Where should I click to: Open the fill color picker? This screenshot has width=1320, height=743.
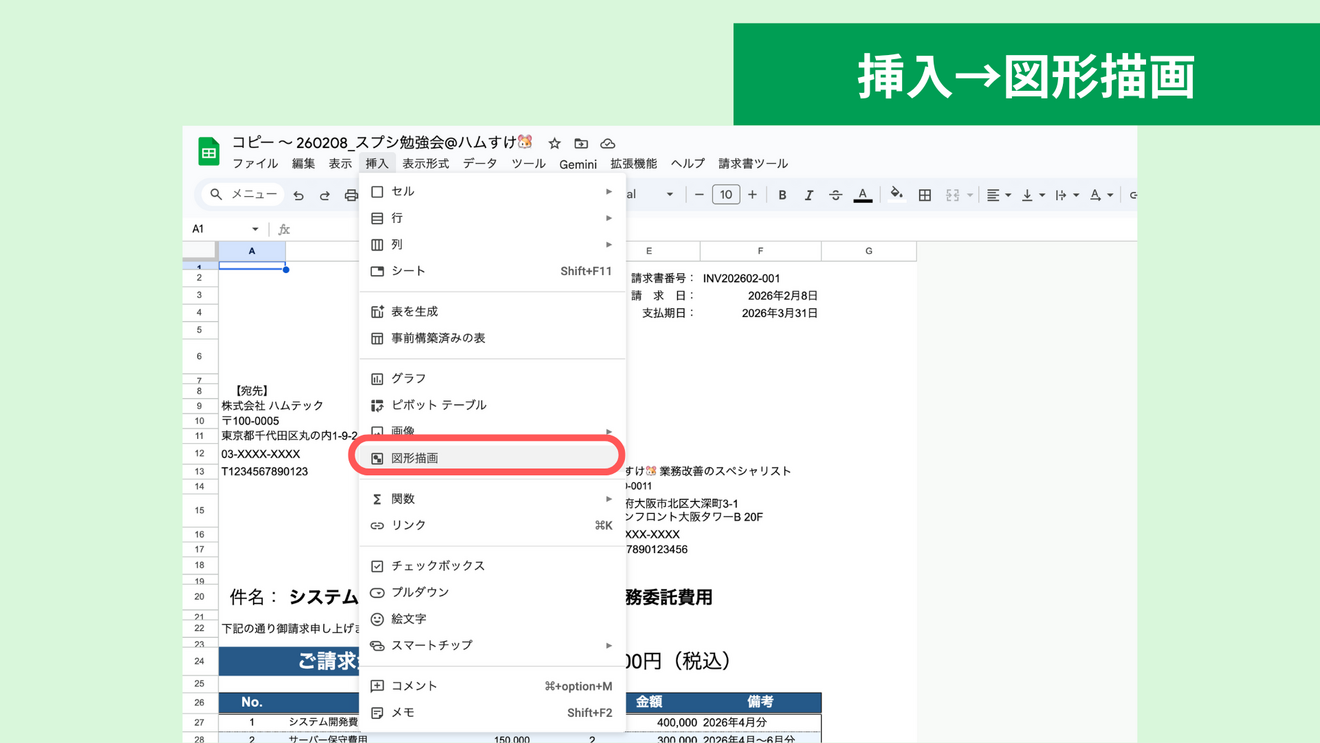896,195
